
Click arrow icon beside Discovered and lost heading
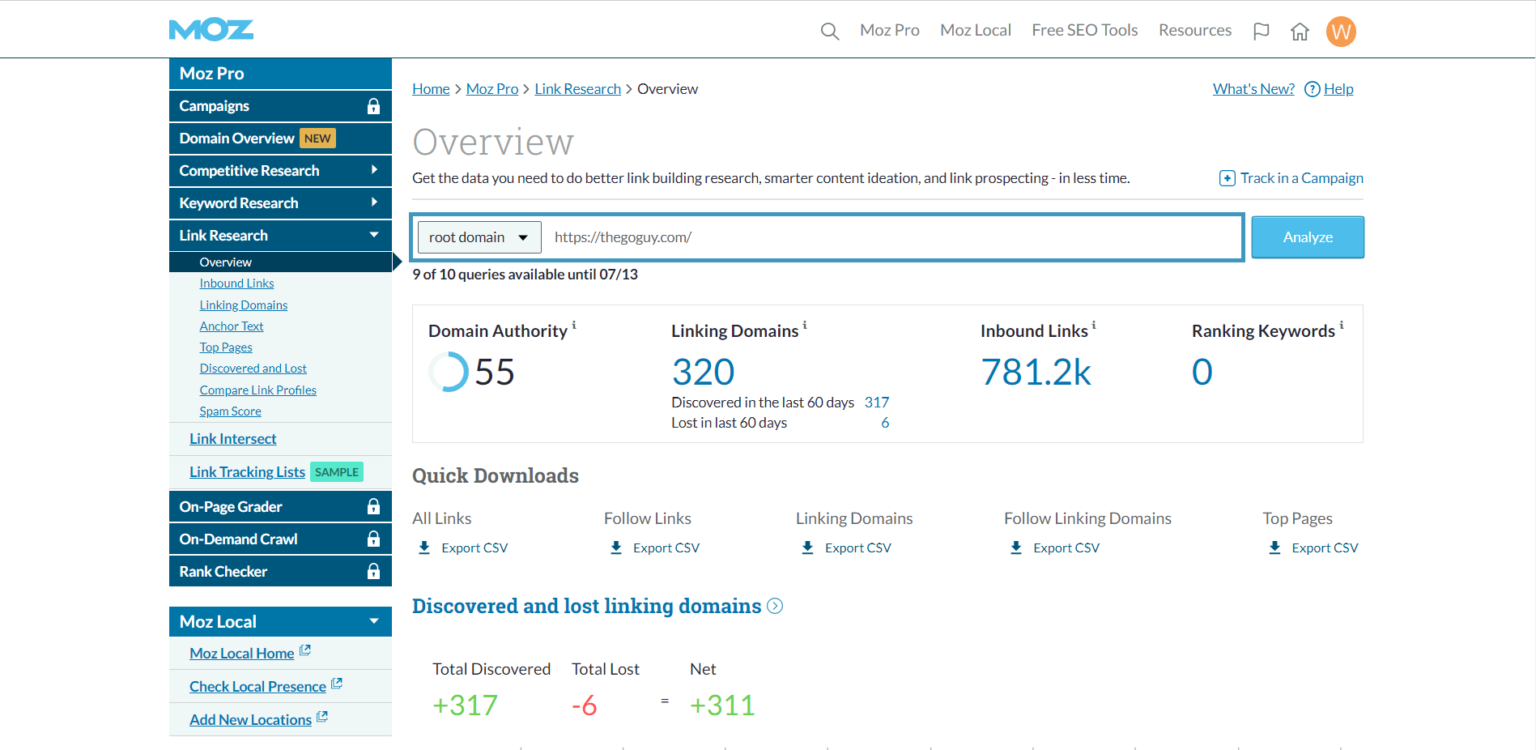[774, 606]
